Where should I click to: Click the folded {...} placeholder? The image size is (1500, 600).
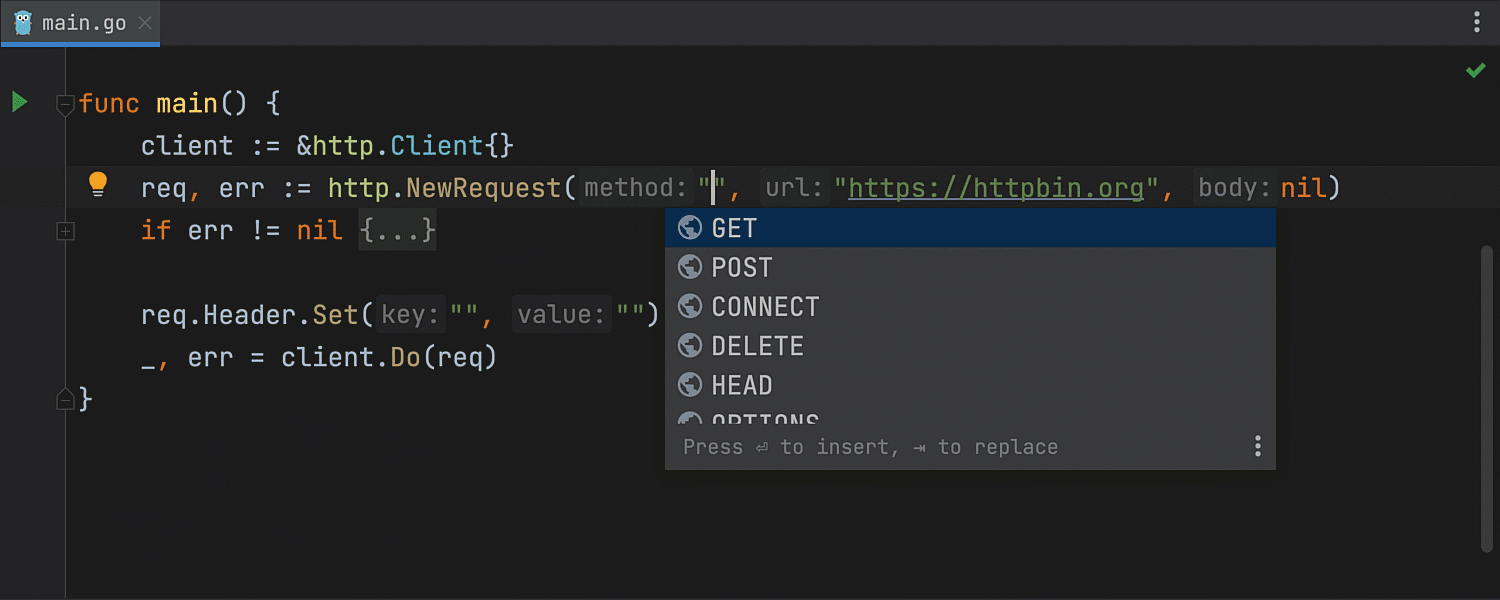(397, 231)
